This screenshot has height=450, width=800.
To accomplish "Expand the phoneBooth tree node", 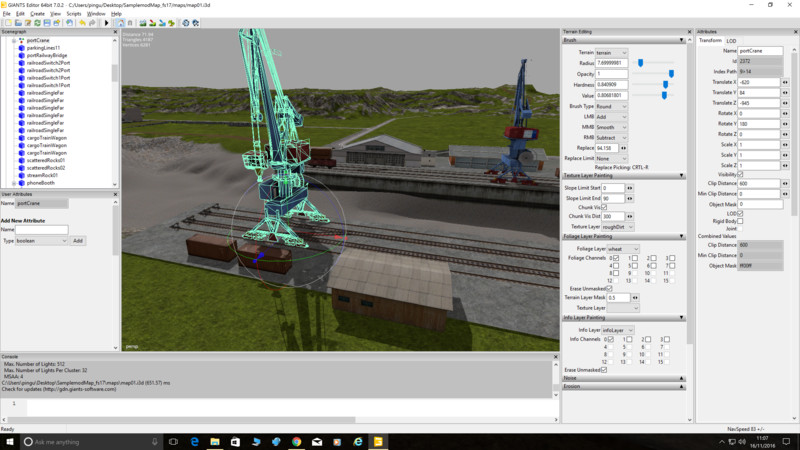I will click(14, 183).
